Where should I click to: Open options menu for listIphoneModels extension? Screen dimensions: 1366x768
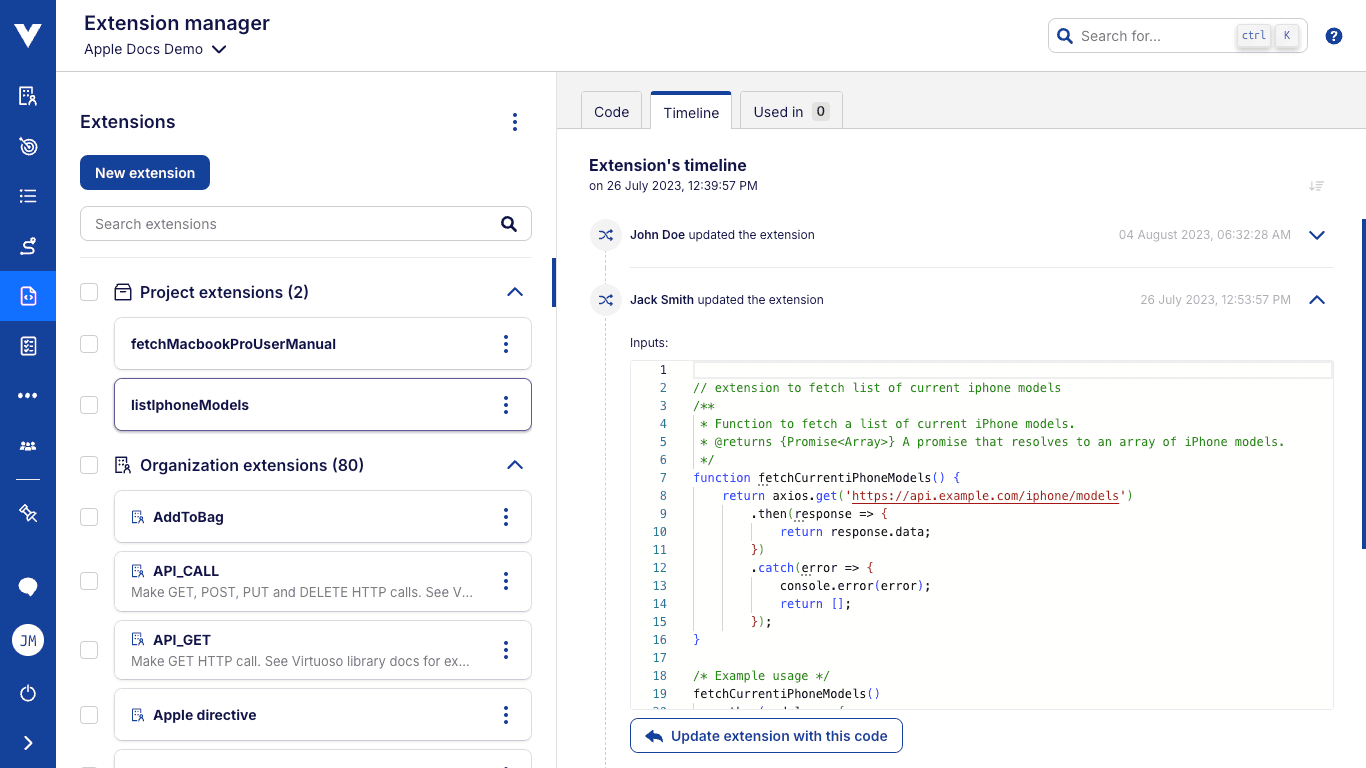coord(506,405)
